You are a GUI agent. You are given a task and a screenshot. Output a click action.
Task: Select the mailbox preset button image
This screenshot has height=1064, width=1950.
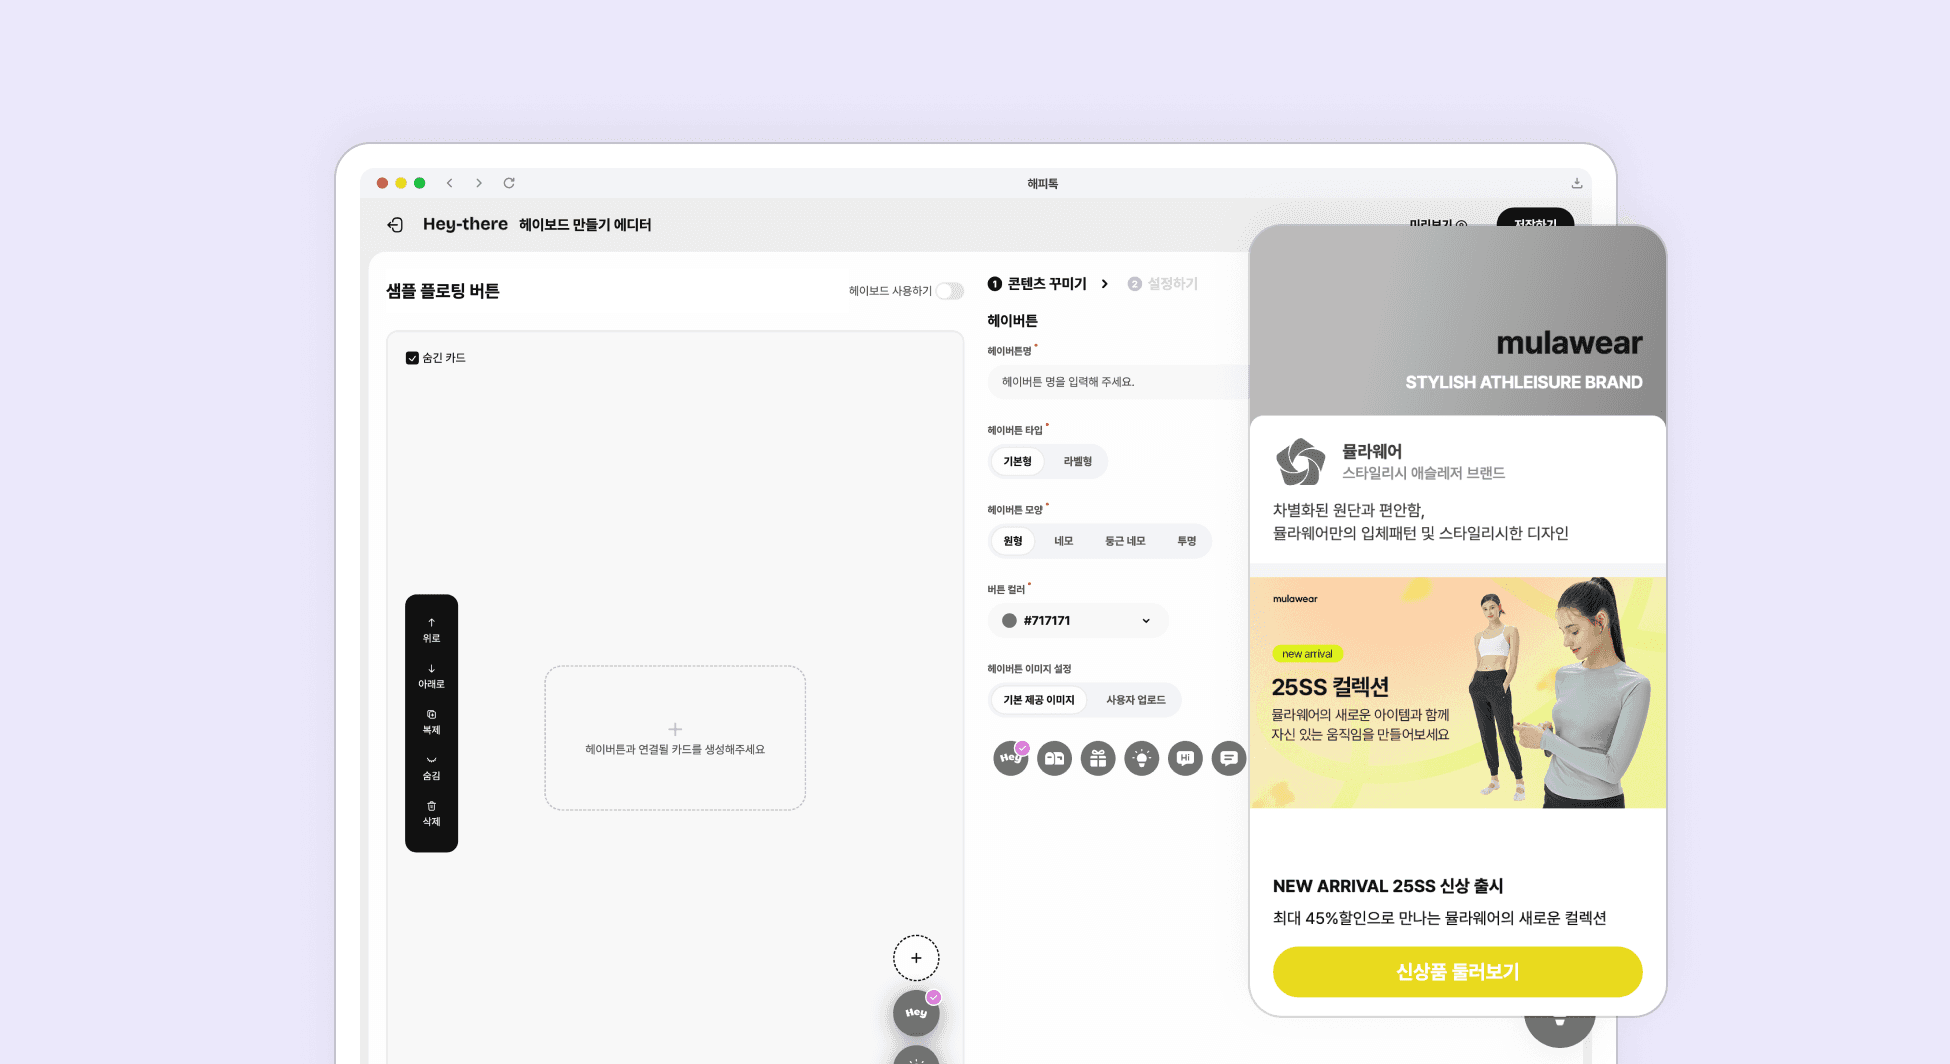pyautogui.click(x=1054, y=758)
